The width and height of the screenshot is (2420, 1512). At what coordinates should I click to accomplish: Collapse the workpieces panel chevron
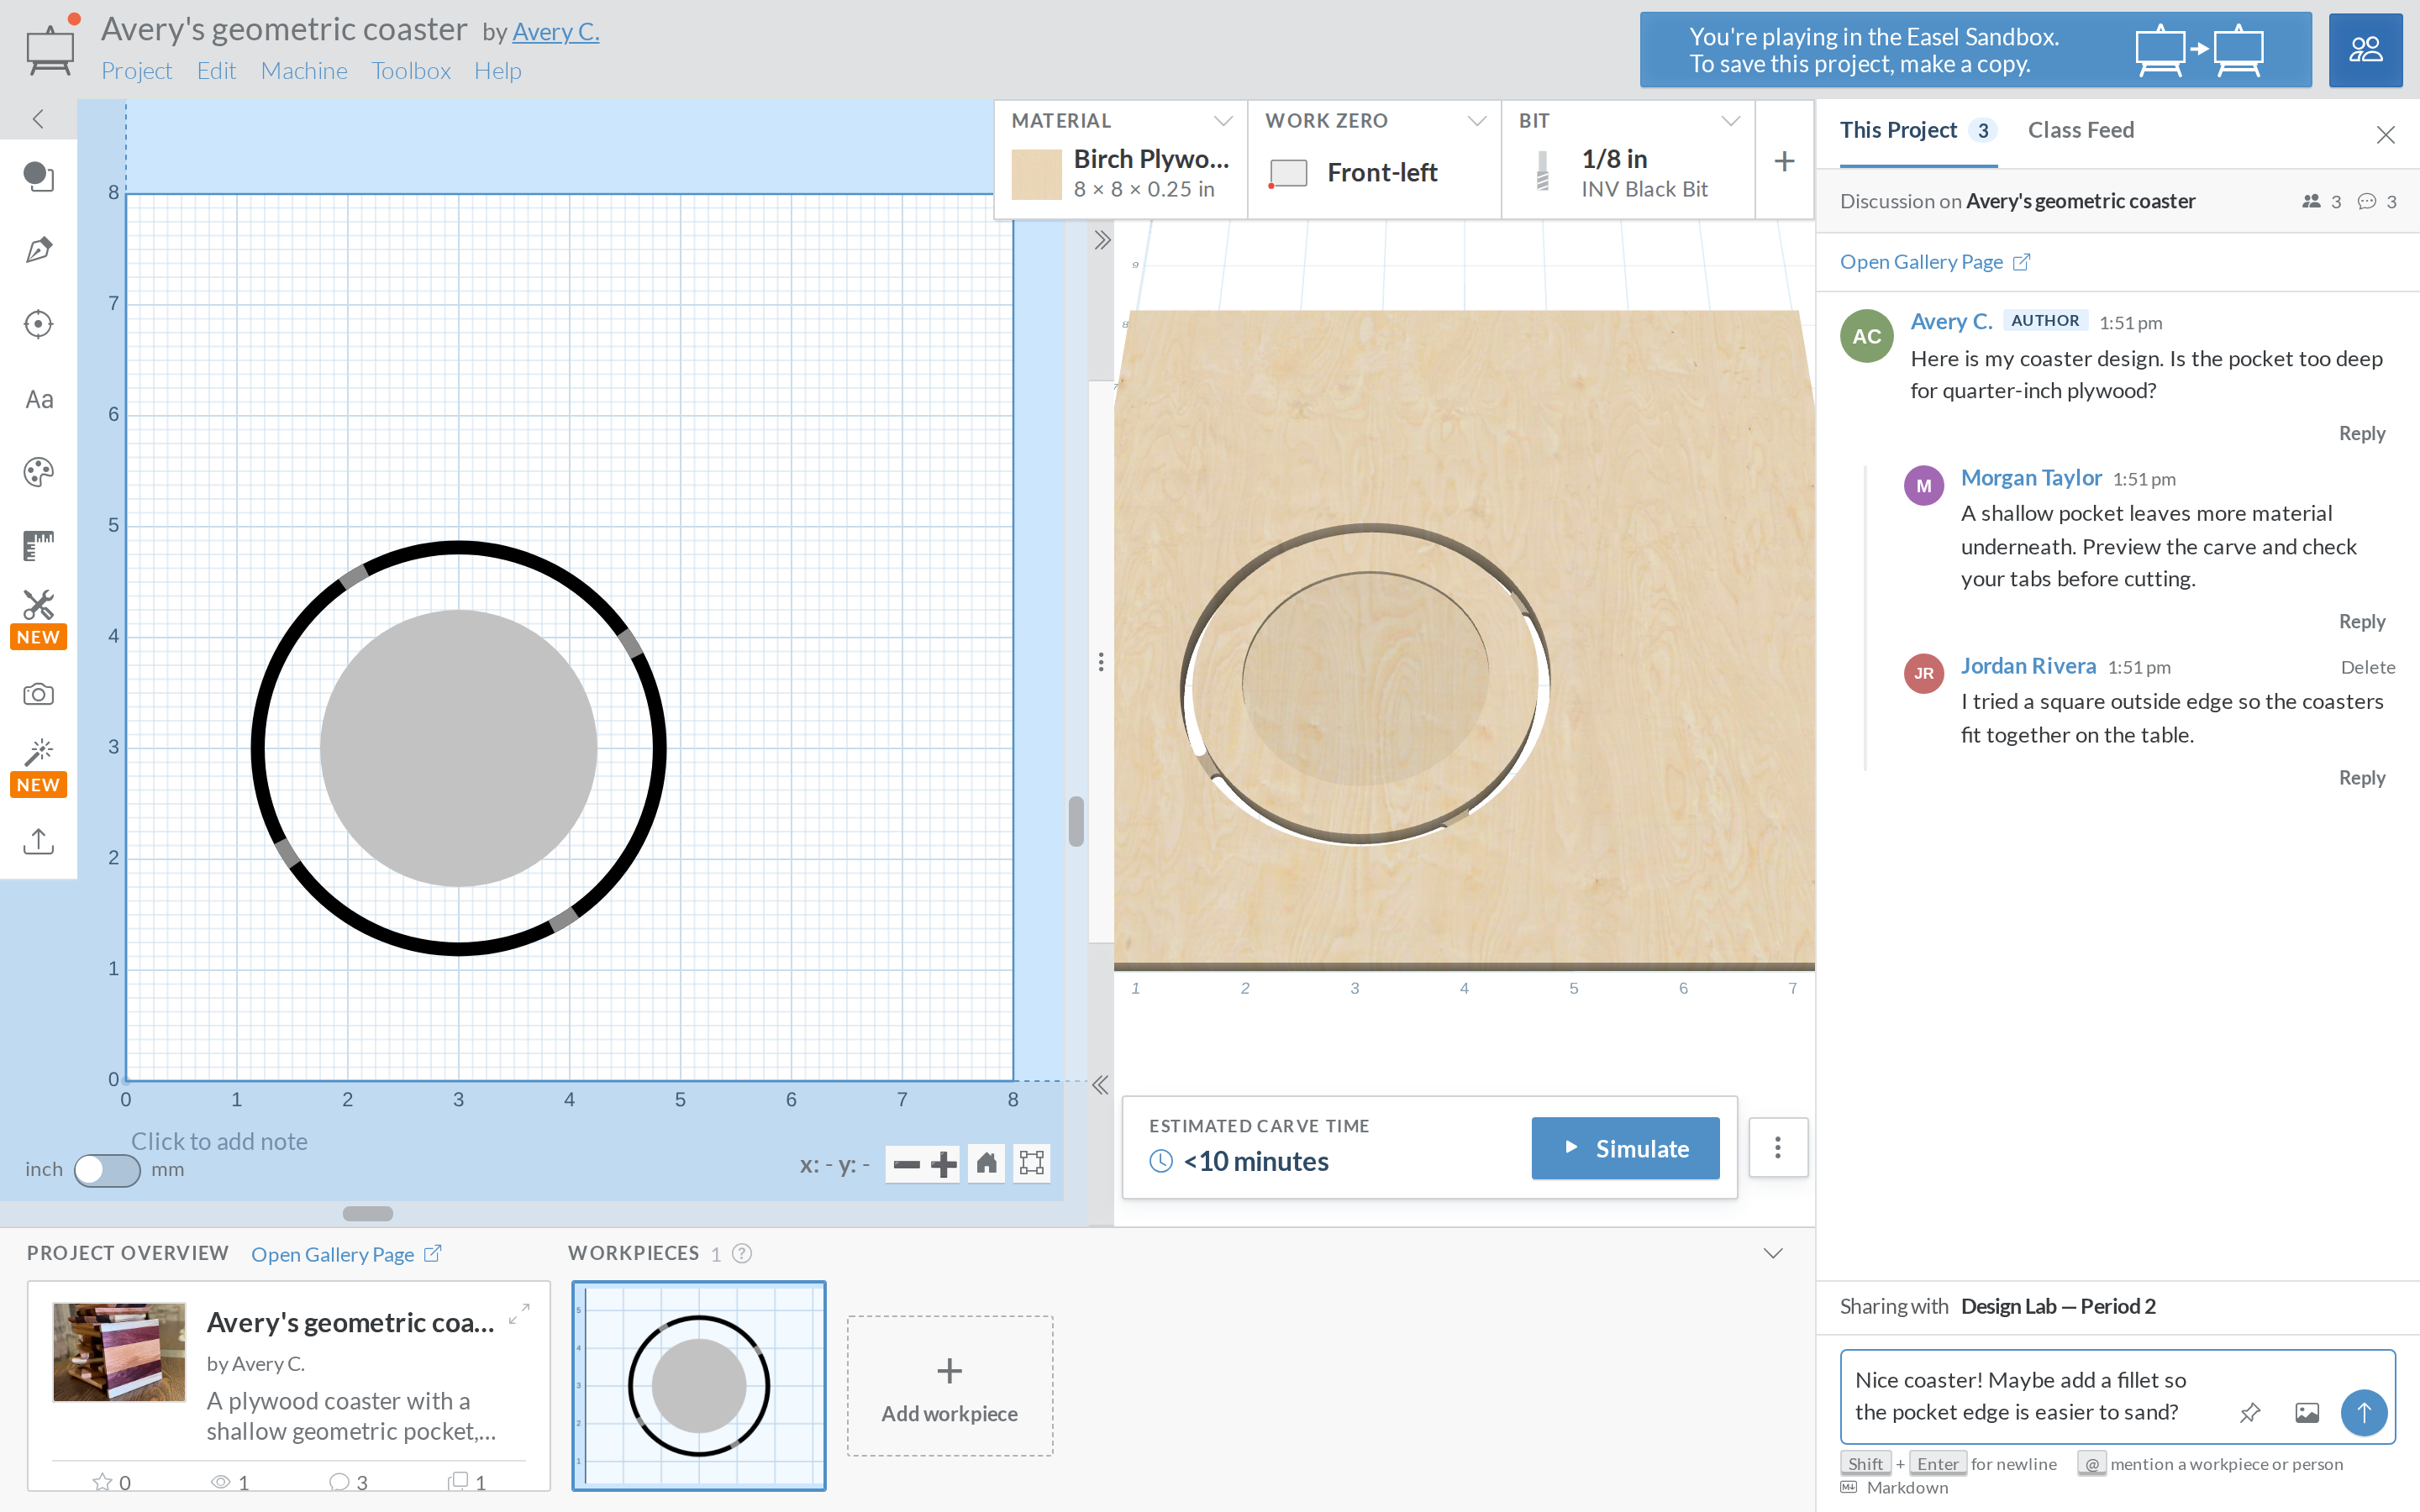click(1773, 1253)
